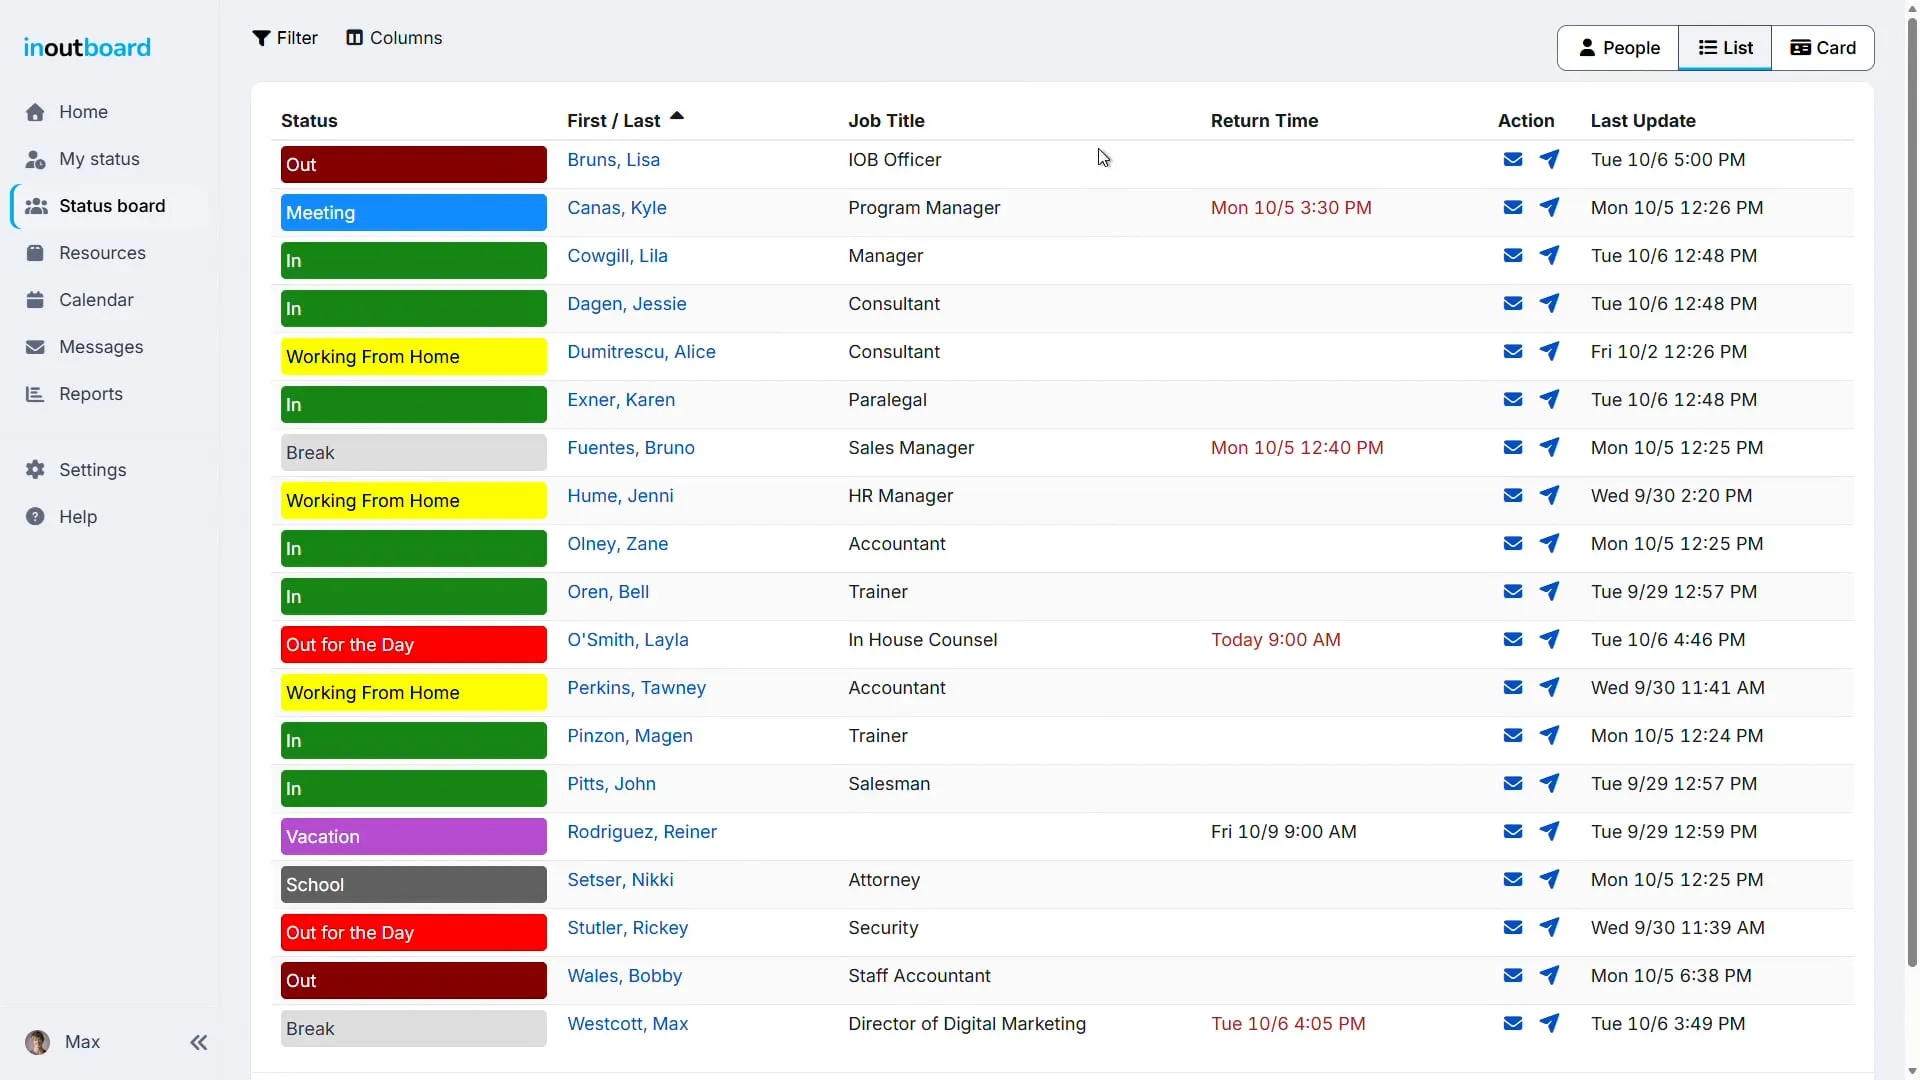Click School status of Setser, Nikki
1920x1080 pixels.
click(x=414, y=885)
